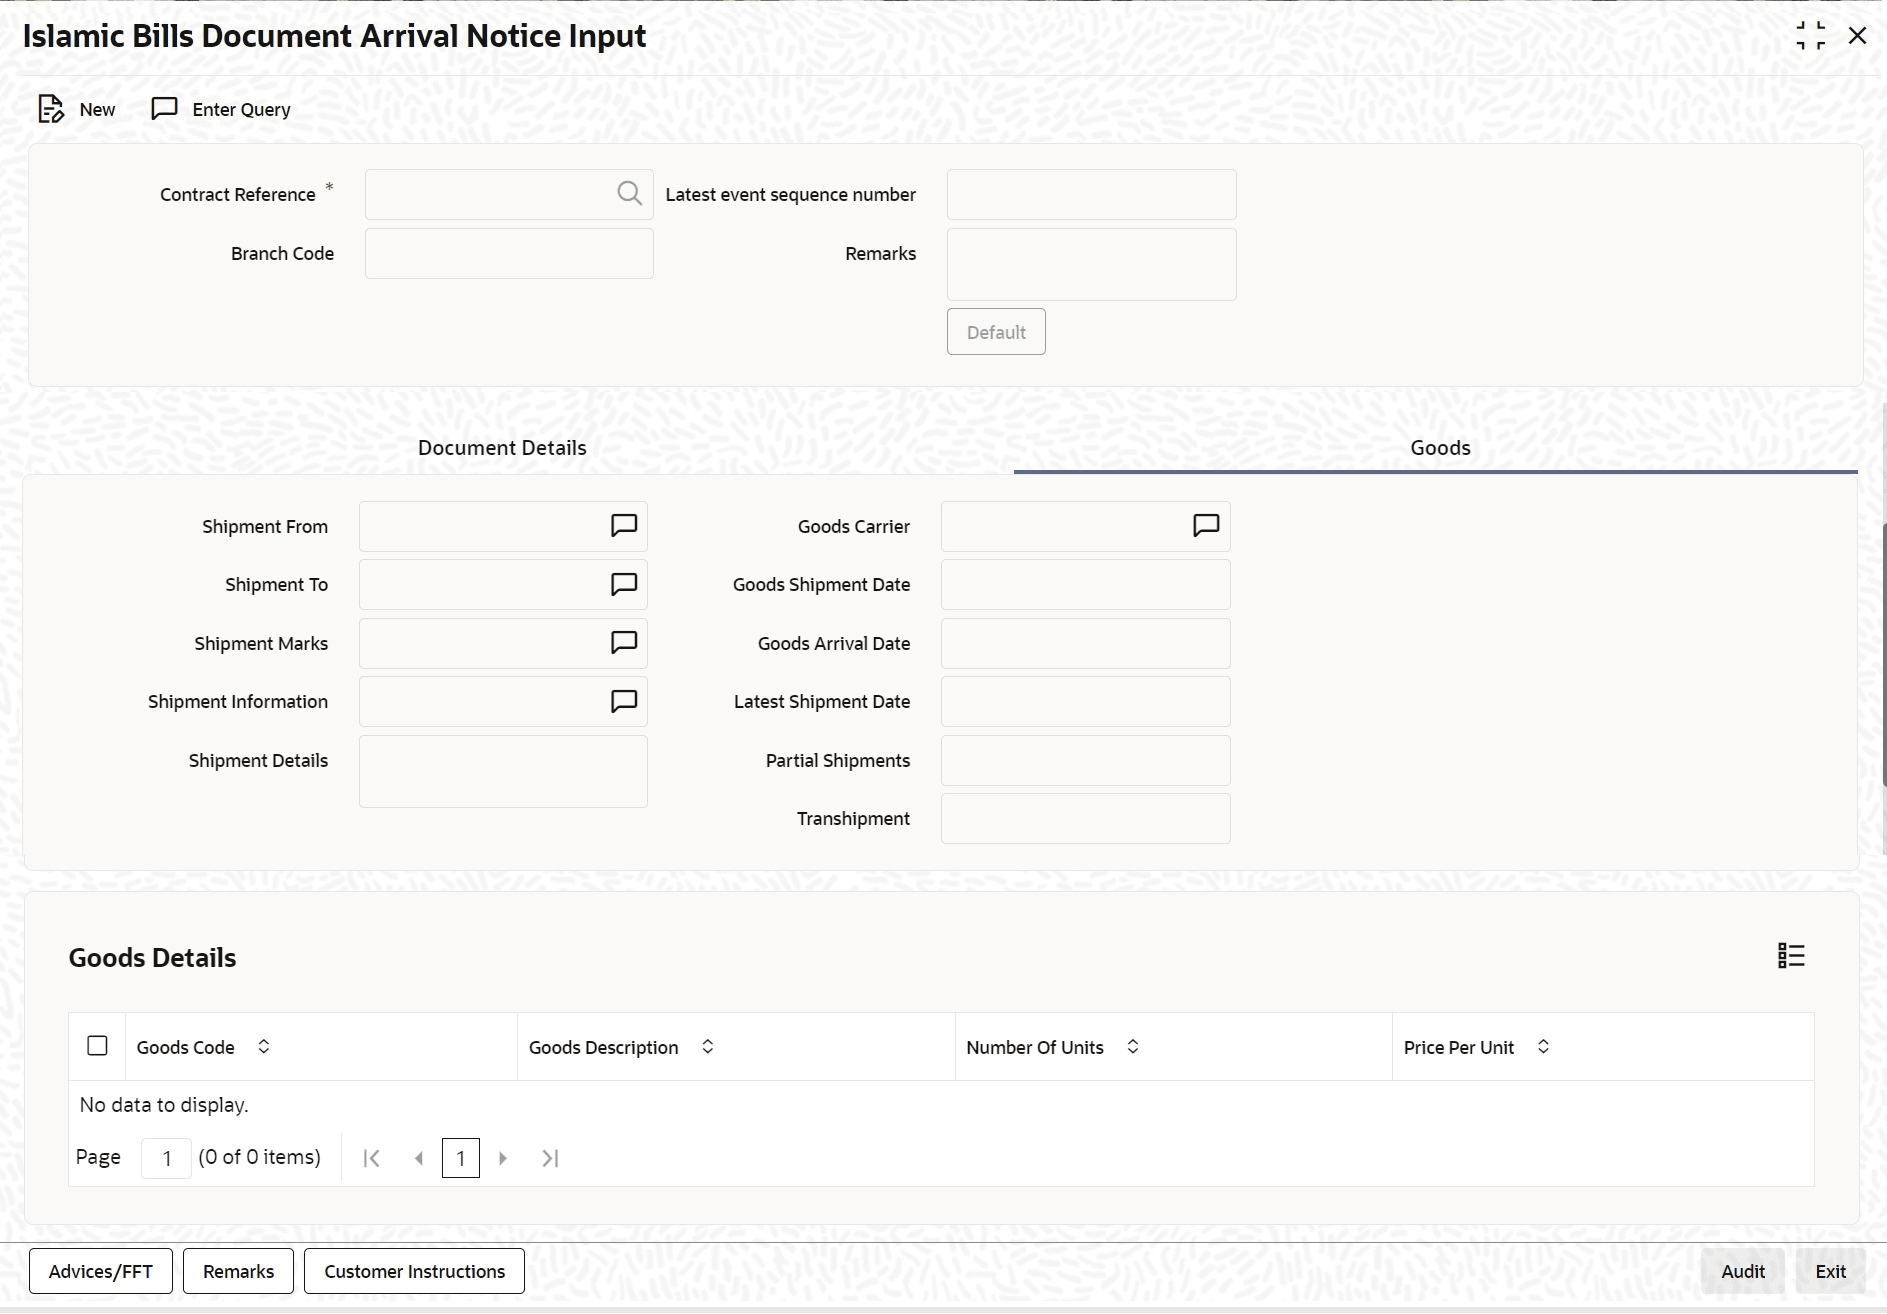Tick the Goods Details select-all checkbox

coord(97,1046)
